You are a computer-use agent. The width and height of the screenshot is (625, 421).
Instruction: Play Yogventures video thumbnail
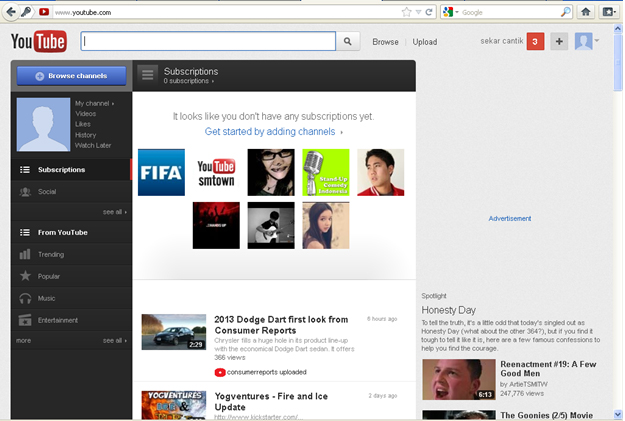[x=174, y=405]
